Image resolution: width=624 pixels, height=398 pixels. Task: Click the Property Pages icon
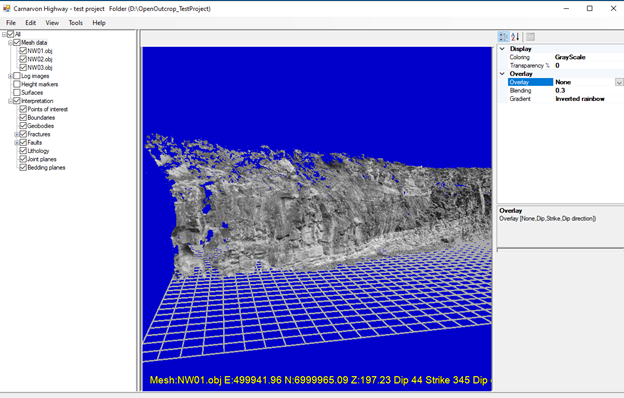pyautogui.click(x=530, y=37)
